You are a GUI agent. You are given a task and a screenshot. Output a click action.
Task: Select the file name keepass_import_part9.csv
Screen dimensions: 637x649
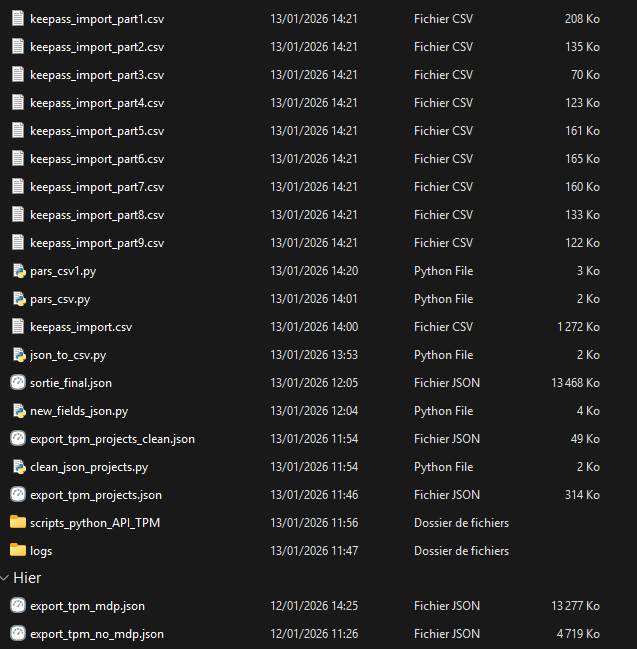[97, 243]
